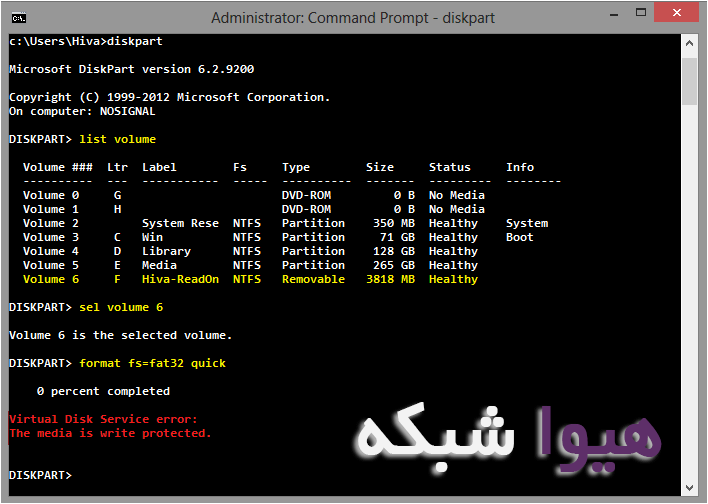Screen dimensions: 708x504
Task: Click the 'Media' volume label
Action: click(x=159, y=265)
